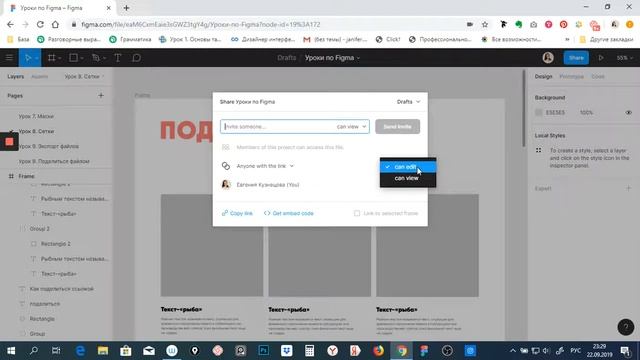Click the background opacity 100% value

[586, 112]
